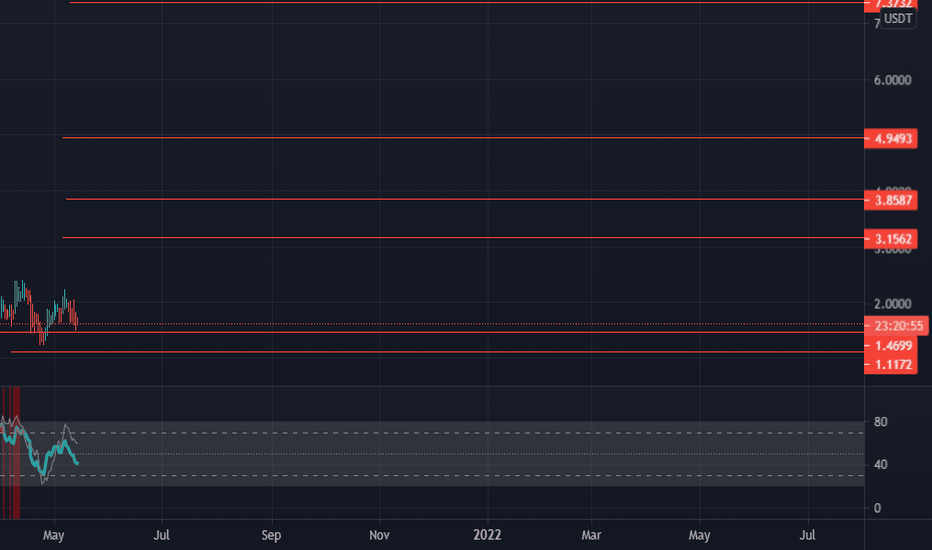Screen dimensions: 932x550
Task: Click the Mar label on time axis
Action: tap(591, 535)
